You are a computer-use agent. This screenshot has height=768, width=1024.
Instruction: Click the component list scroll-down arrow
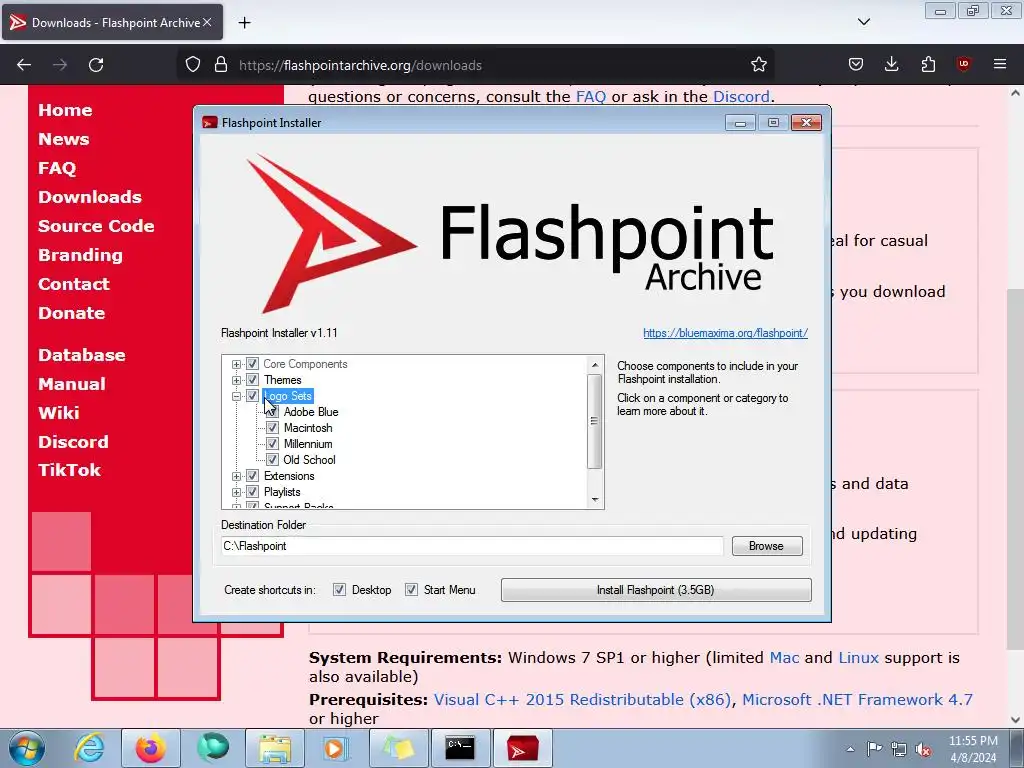pos(594,500)
